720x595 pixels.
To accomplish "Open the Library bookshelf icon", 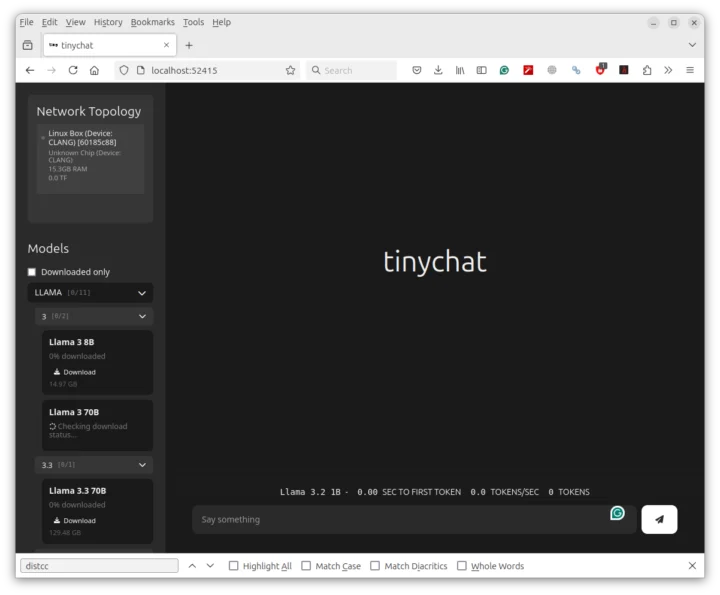I will (460, 70).
